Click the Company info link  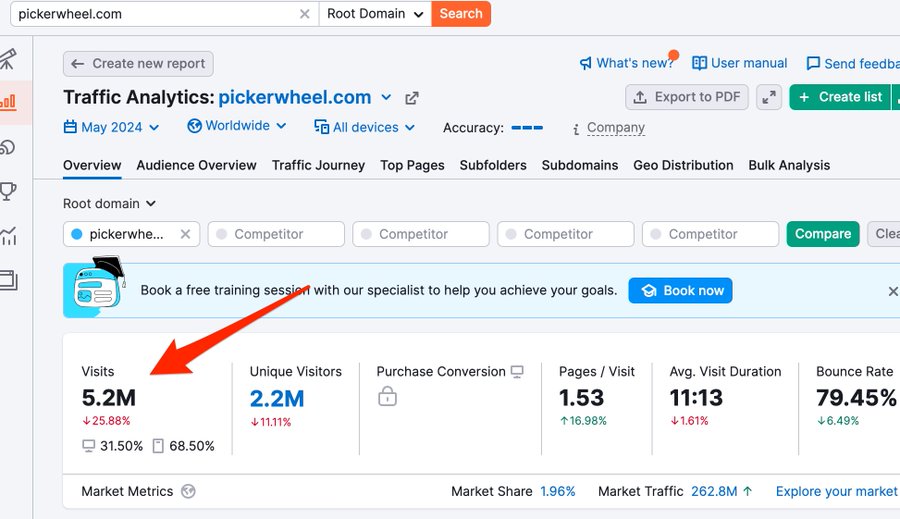615,127
